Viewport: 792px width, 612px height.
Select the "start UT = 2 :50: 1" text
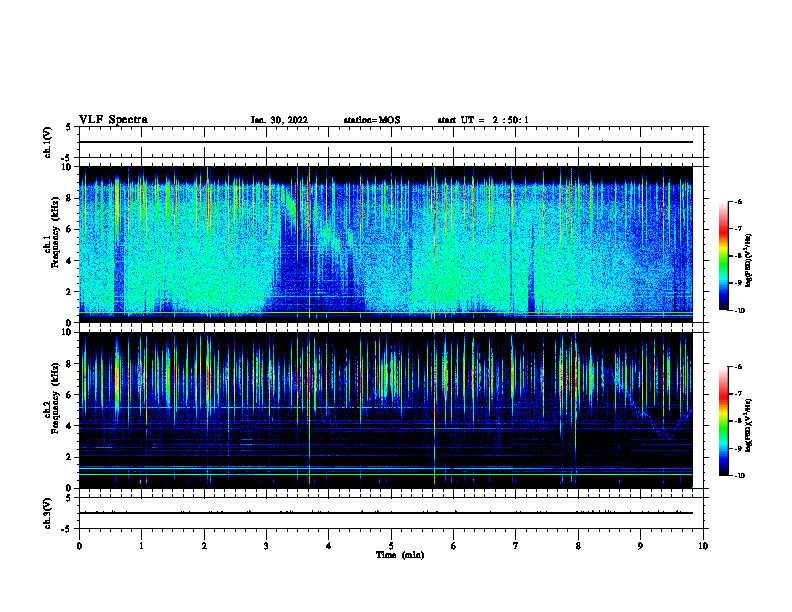(483, 120)
